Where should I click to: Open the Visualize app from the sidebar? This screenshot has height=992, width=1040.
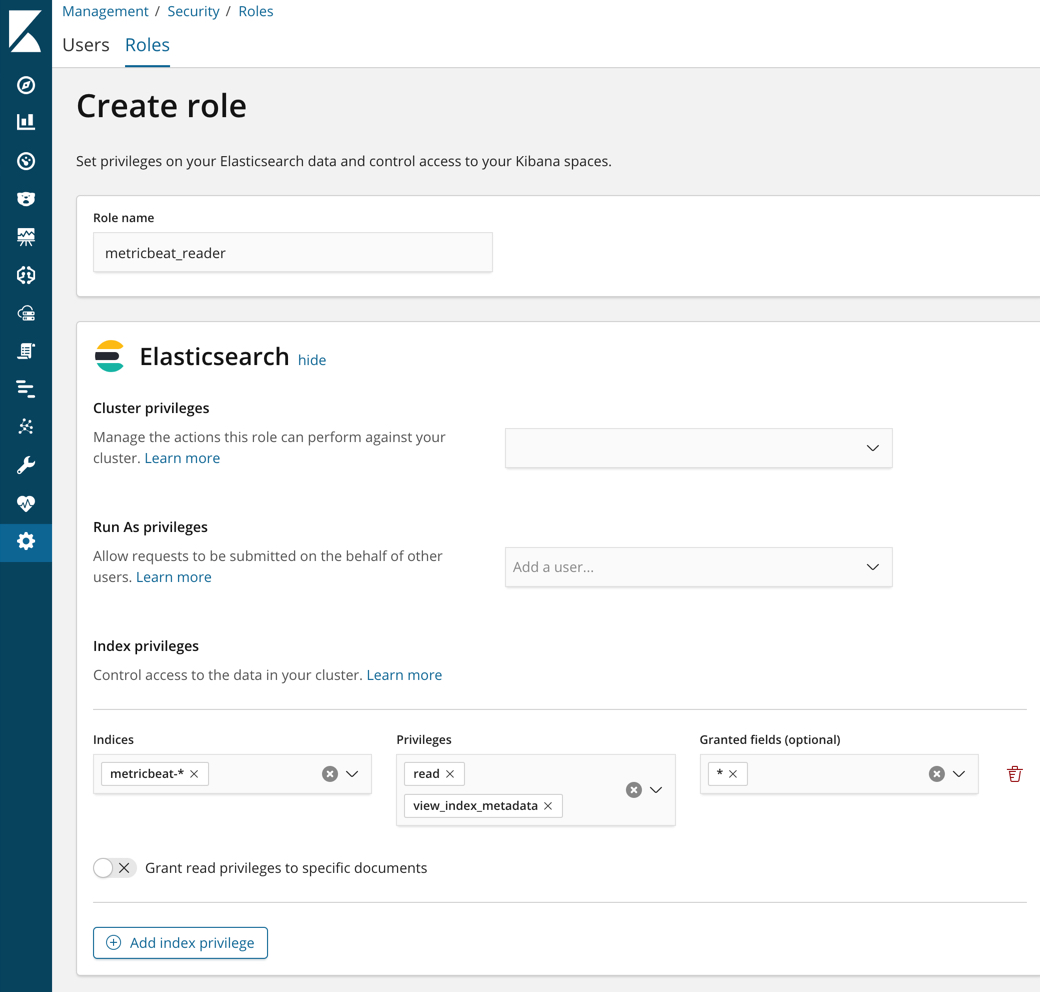coord(24,122)
